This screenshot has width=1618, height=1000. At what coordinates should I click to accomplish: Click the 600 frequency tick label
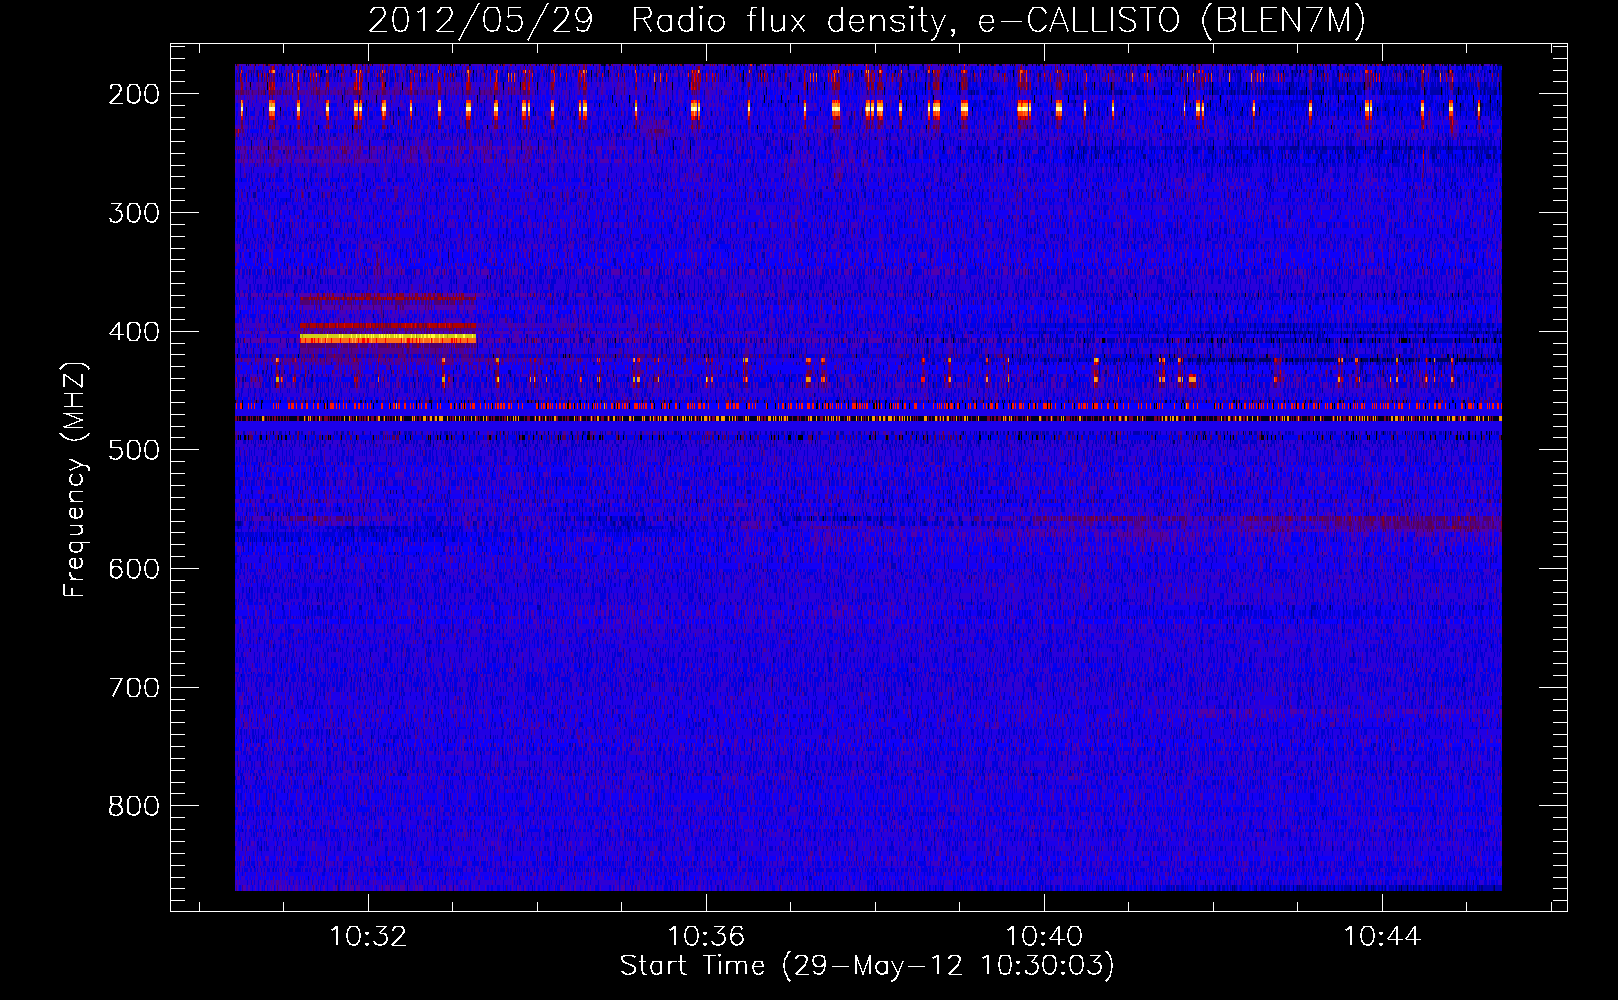point(134,569)
